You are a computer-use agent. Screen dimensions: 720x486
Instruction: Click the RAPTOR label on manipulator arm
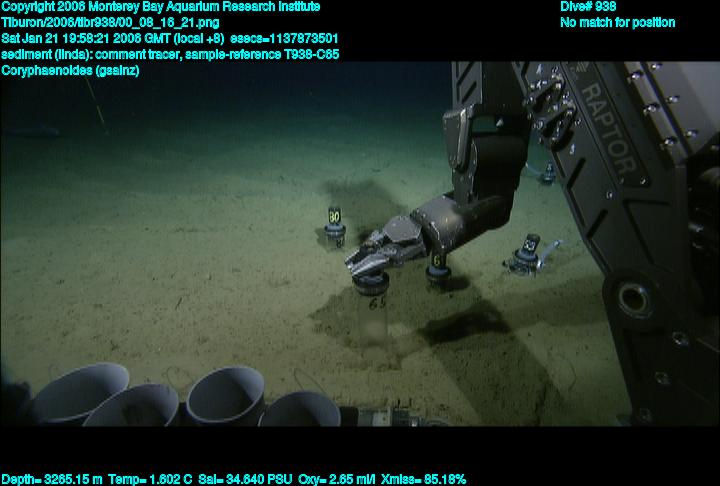609,130
